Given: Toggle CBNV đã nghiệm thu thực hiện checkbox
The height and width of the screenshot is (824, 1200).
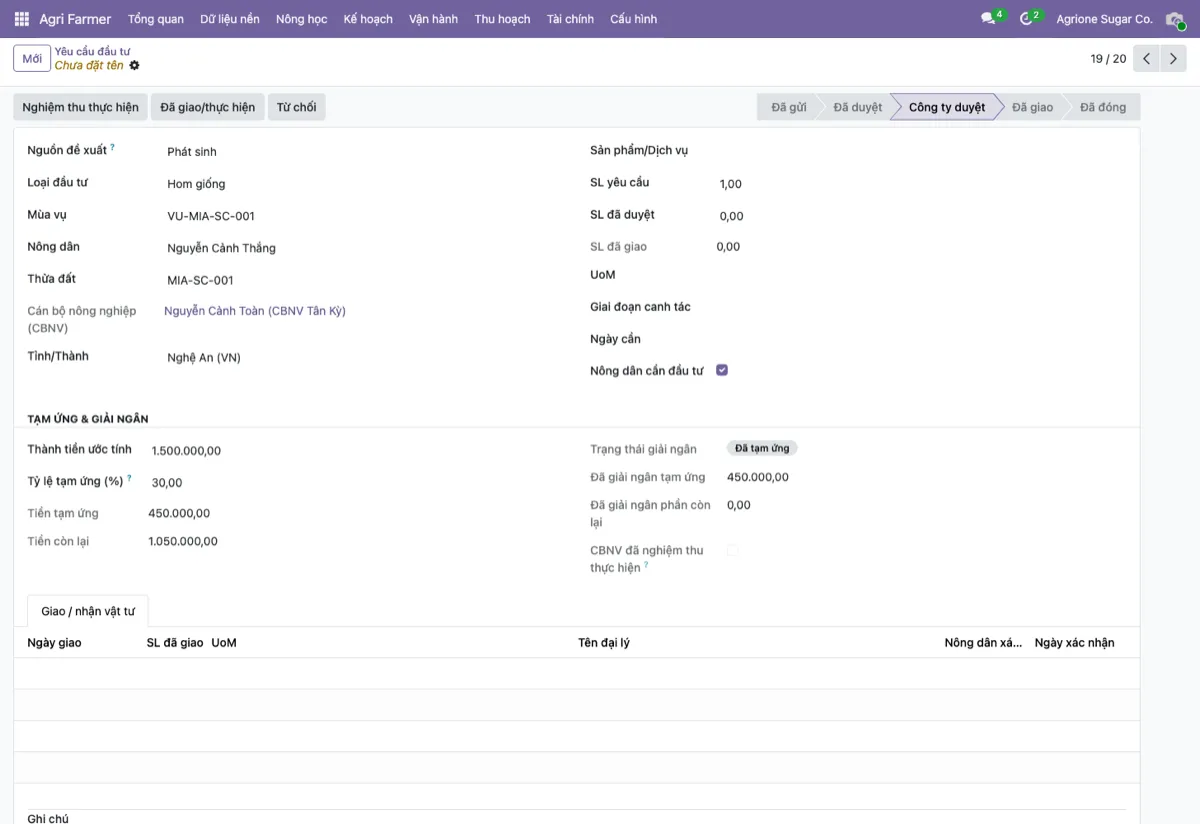Looking at the screenshot, I should tap(732, 550).
